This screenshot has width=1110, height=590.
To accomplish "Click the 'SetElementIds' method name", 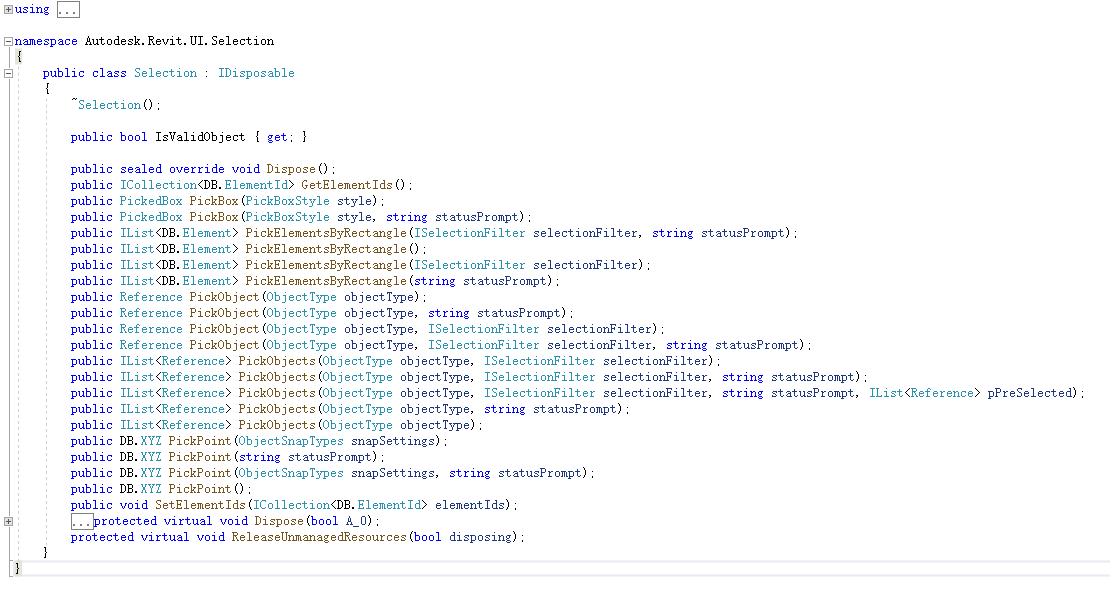I will pyautogui.click(x=200, y=505).
